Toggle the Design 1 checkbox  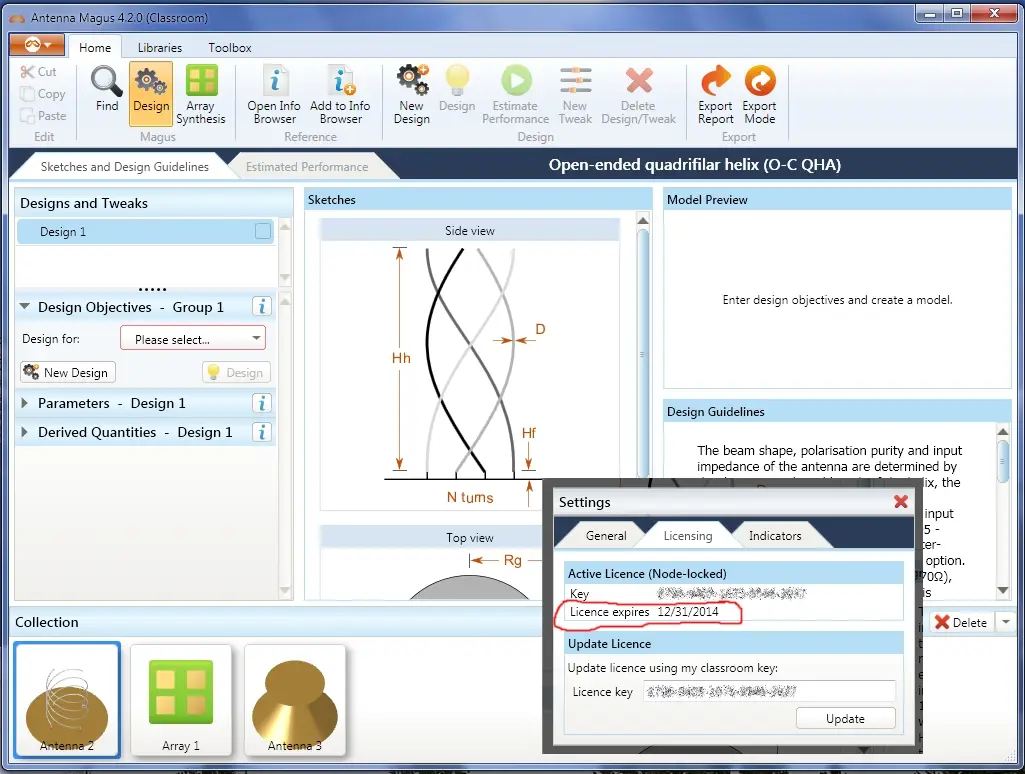tap(263, 231)
